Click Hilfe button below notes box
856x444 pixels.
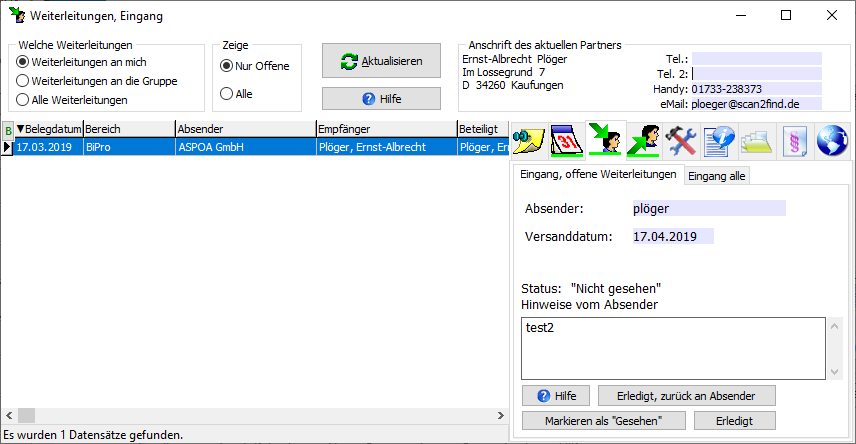pos(556,396)
